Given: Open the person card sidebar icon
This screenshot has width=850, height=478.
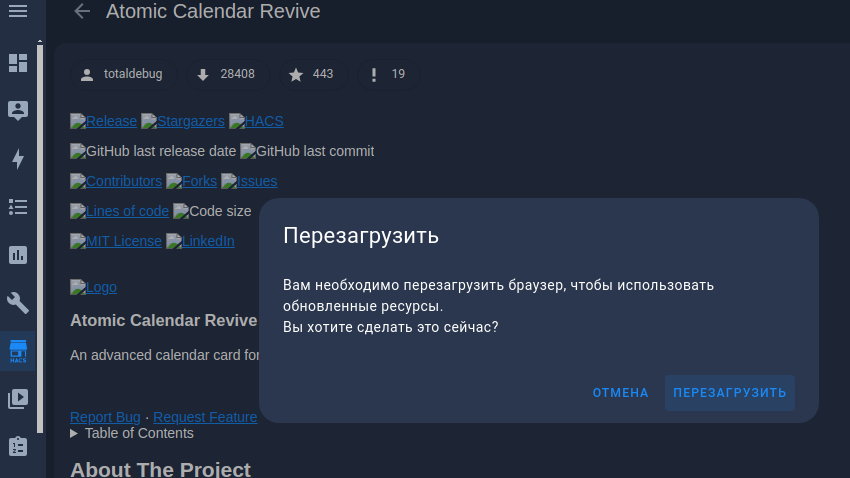Looking at the screenshot, I should click(x=18, y=111).
